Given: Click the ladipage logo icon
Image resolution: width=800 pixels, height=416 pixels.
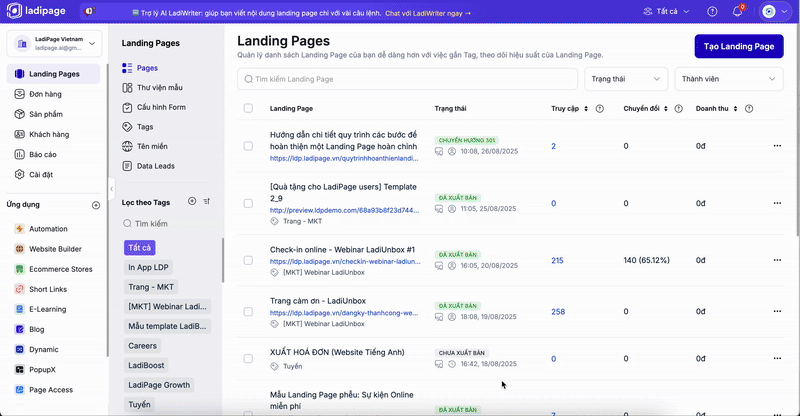Looking at the screenshot, I should (14, 11).
